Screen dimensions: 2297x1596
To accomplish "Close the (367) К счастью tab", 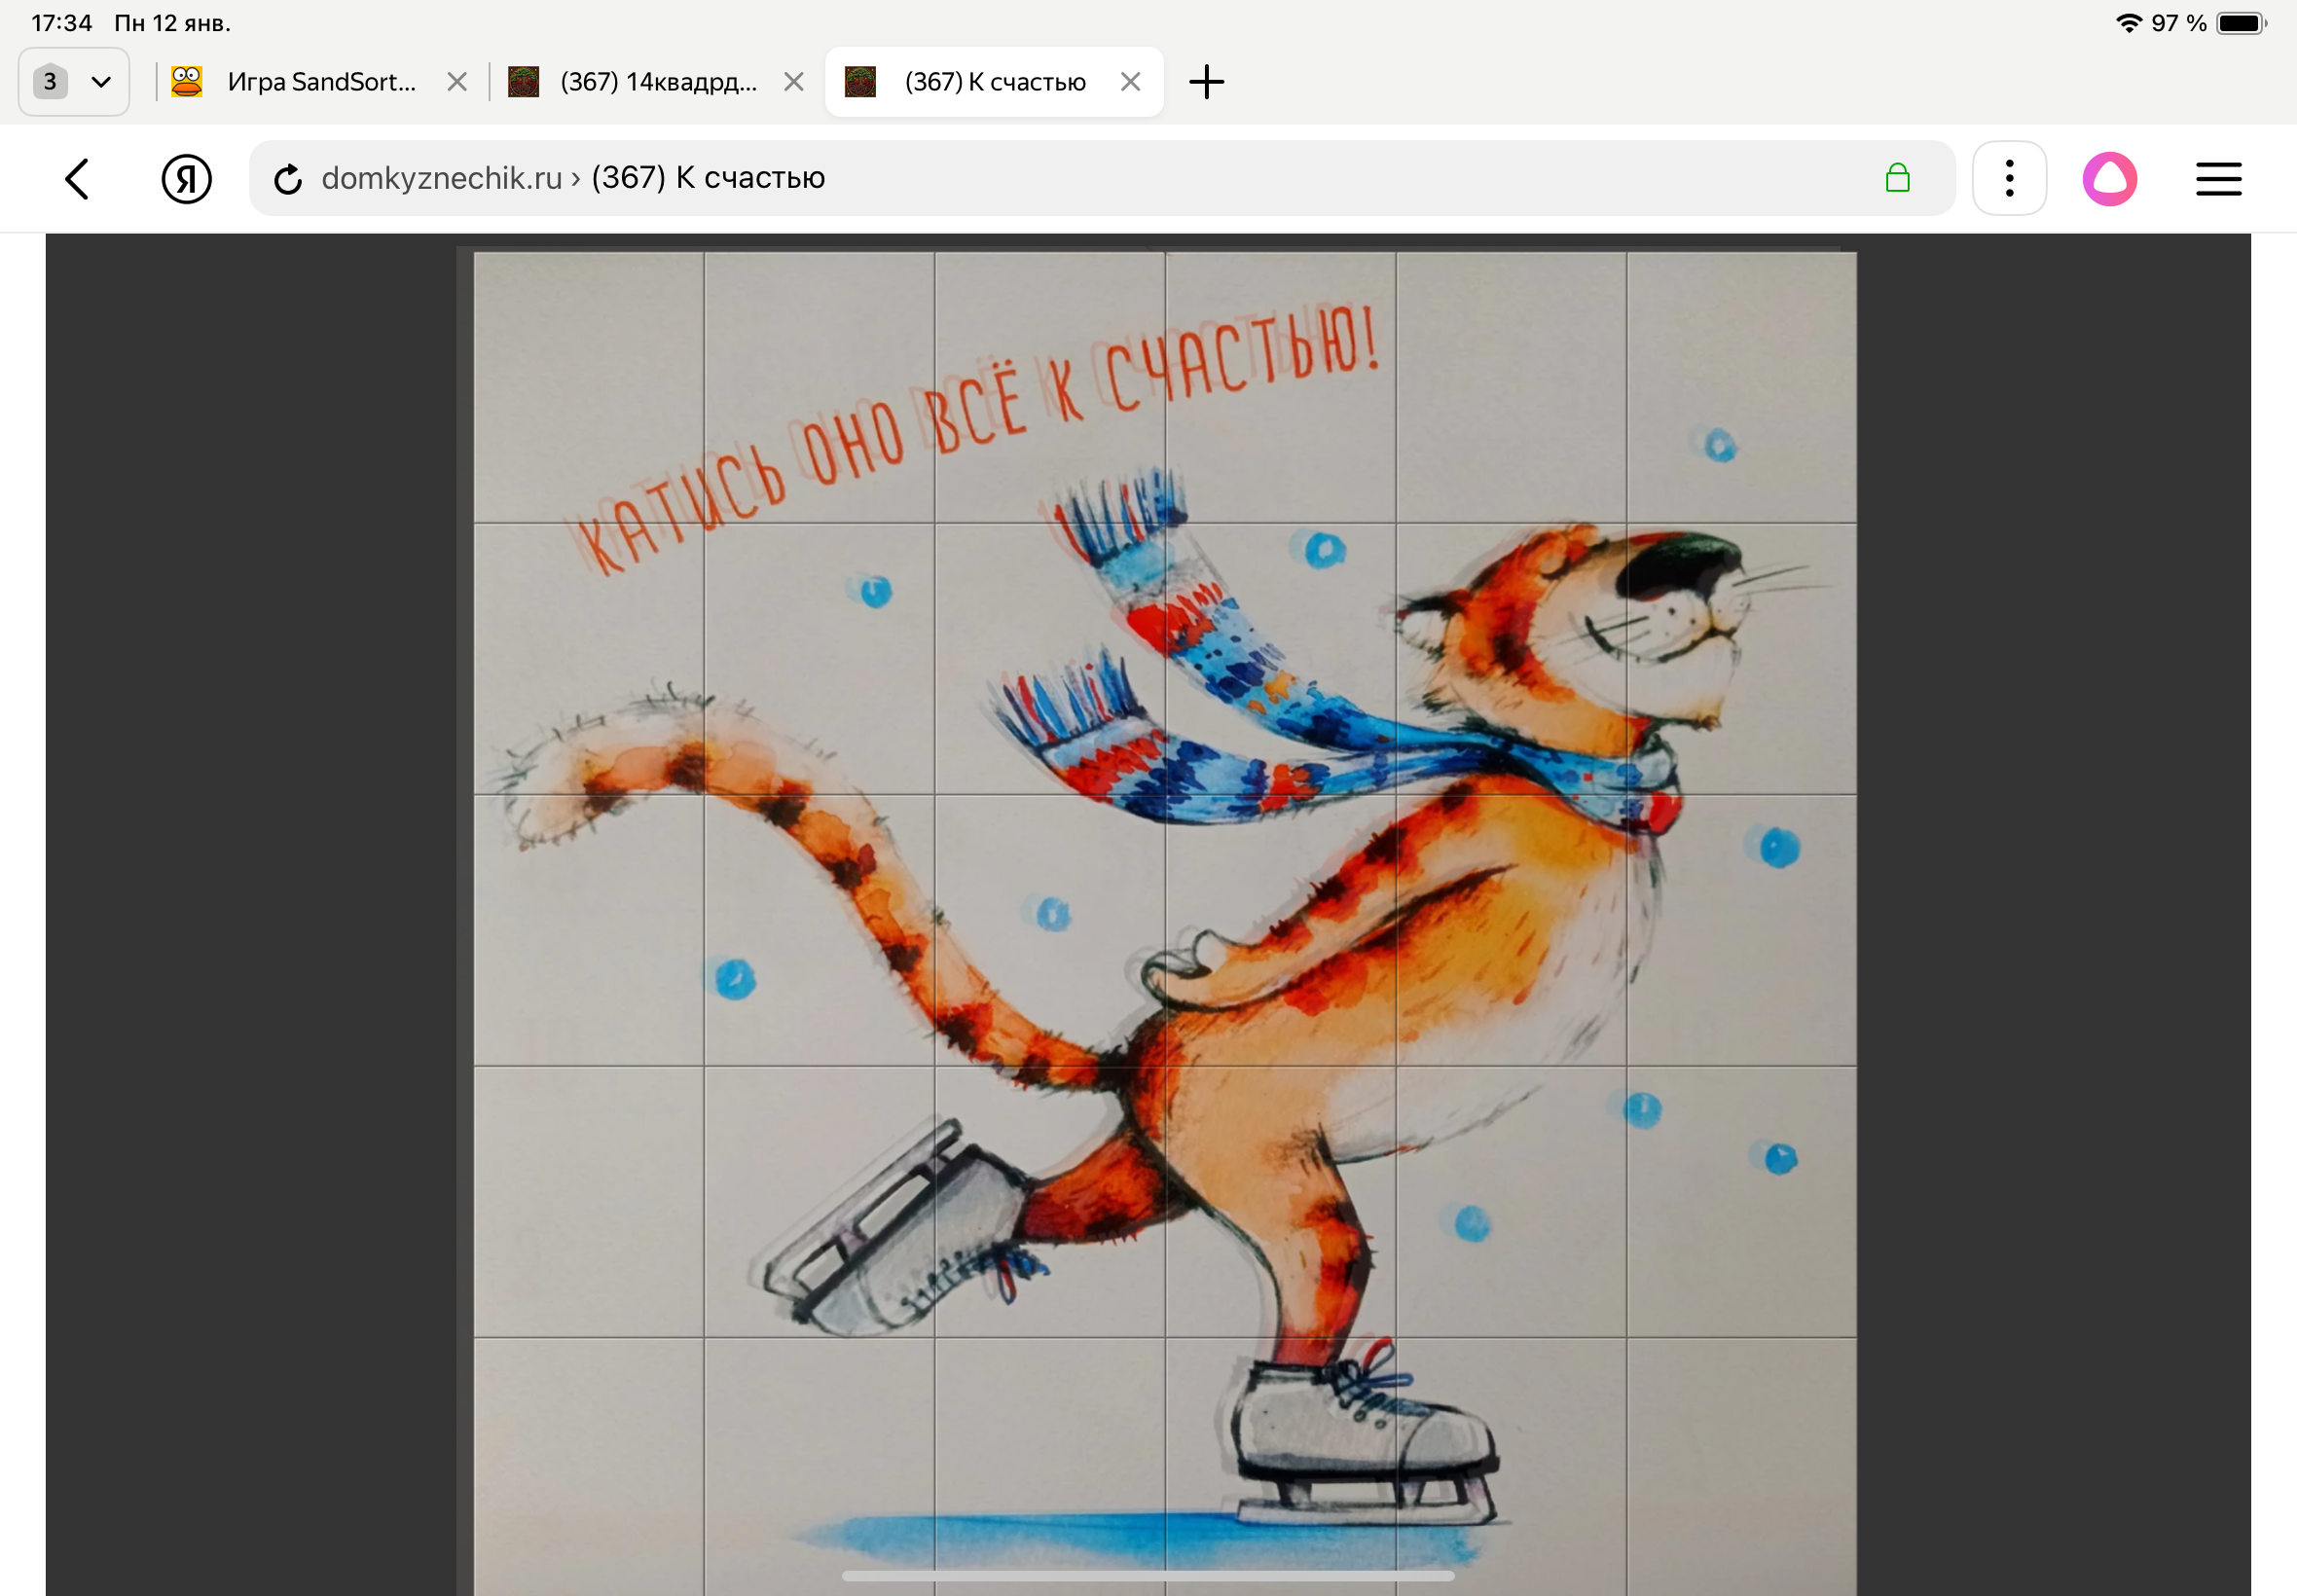I will tap(1131, 81).
